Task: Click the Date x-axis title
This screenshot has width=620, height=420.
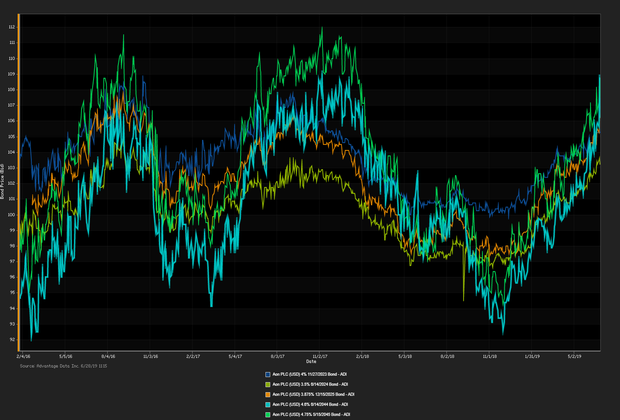Action: [311, 361]
